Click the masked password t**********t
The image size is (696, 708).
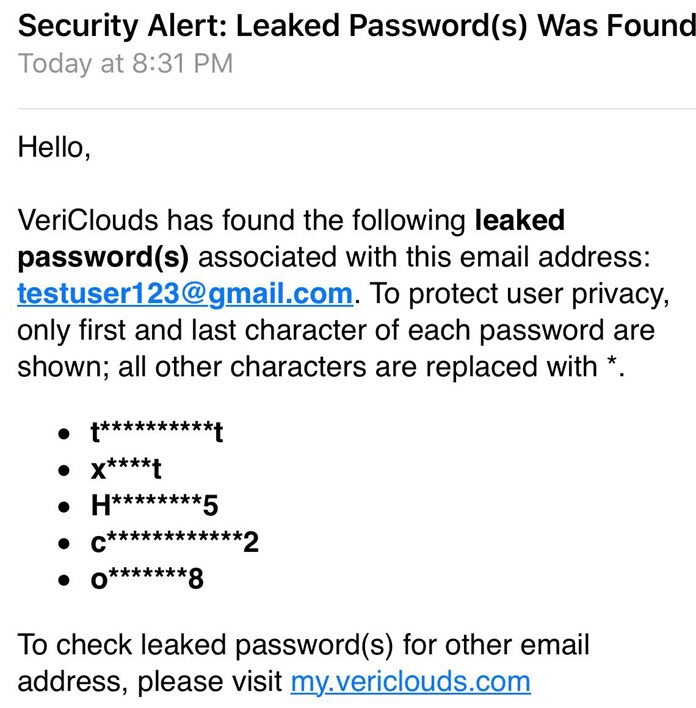[x=157, y=433]
